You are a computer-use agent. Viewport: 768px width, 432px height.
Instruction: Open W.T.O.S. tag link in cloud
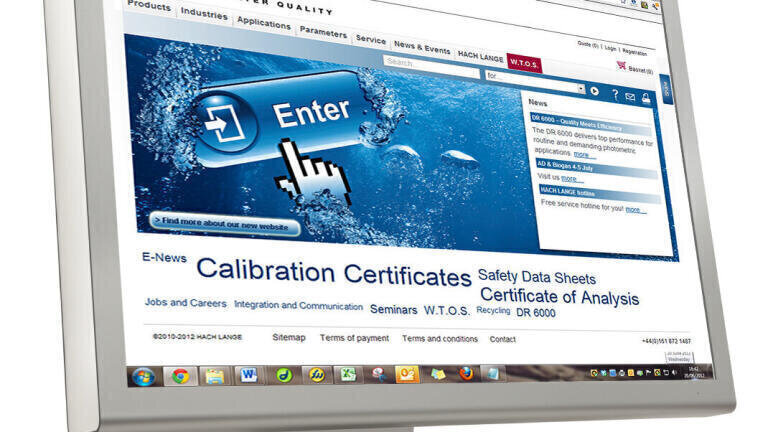pos(447,311)
